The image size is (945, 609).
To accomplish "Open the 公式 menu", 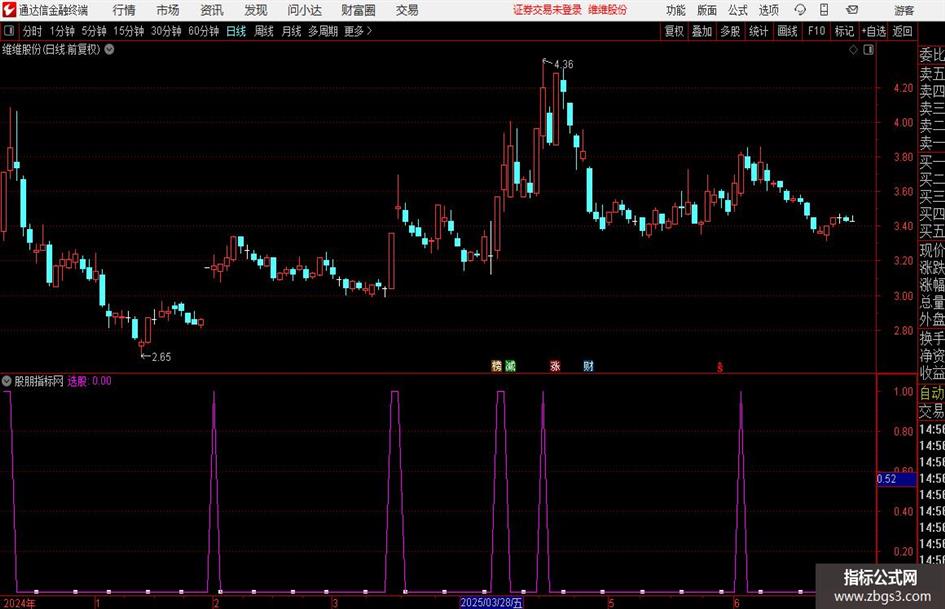I will click(738, 10).
